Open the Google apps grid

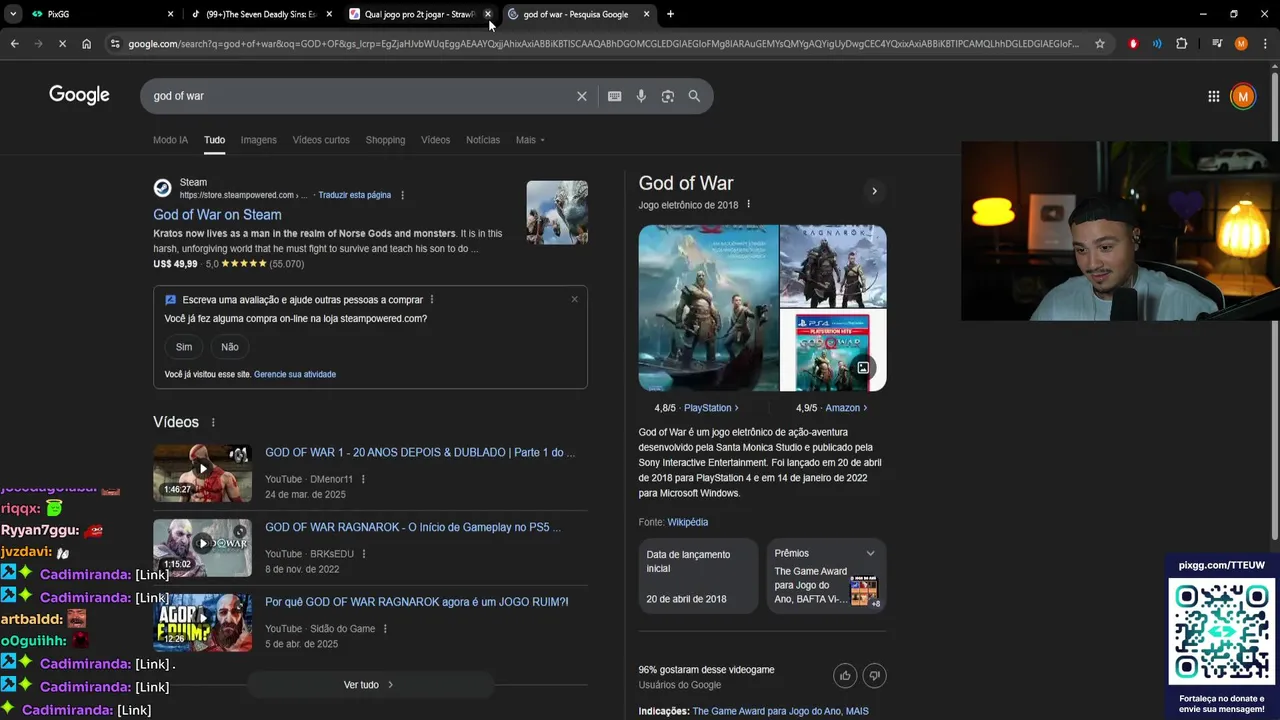point(1213,96)
